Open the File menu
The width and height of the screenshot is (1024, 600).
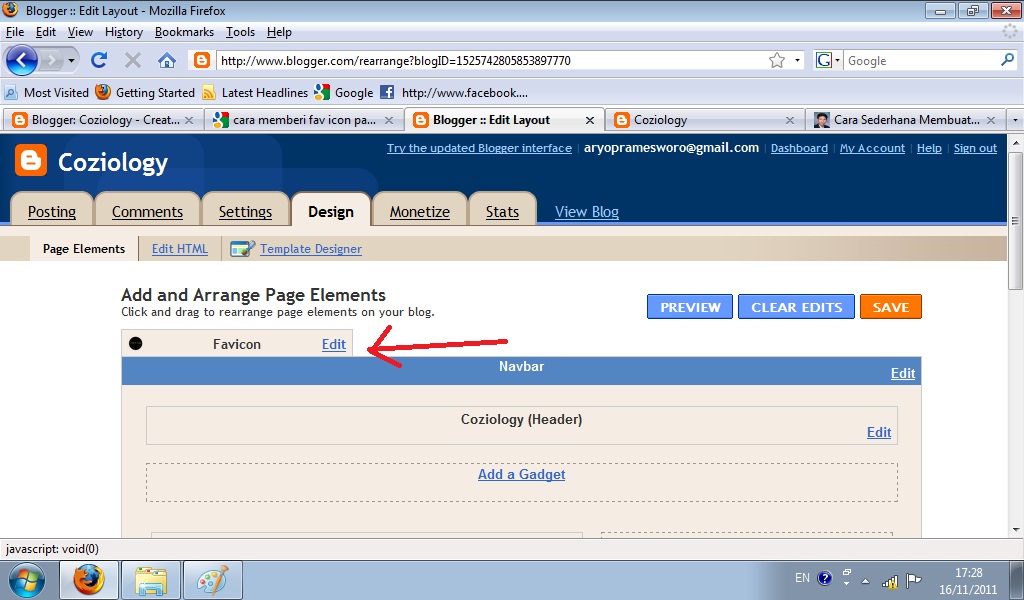click(x=15, y=32)
